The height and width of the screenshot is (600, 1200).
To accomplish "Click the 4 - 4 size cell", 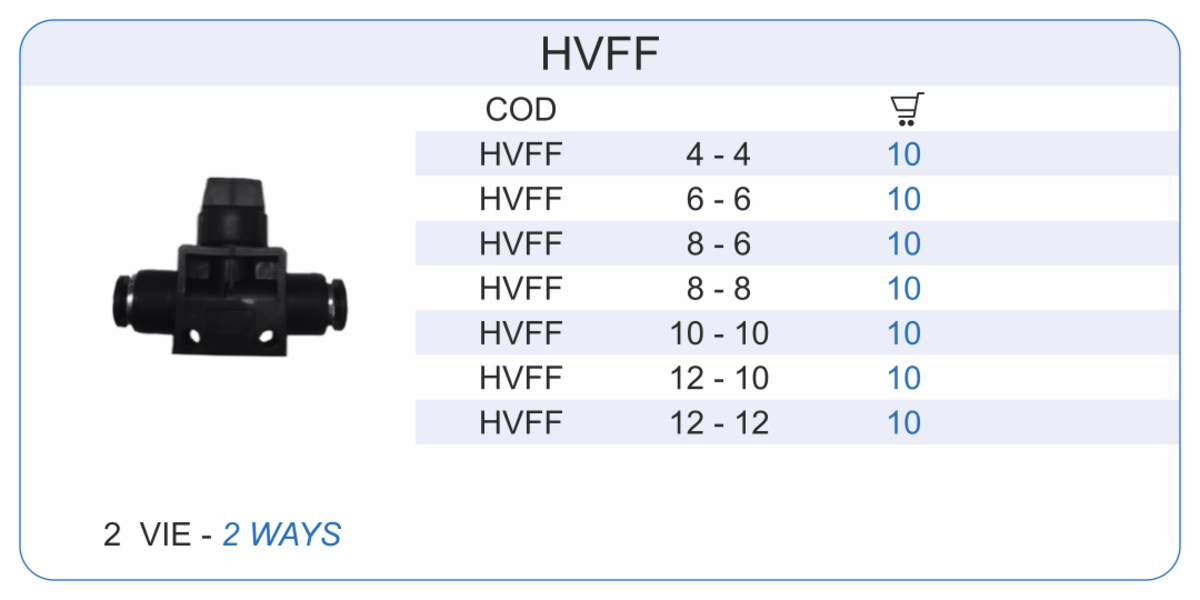I will click(718, 155).
